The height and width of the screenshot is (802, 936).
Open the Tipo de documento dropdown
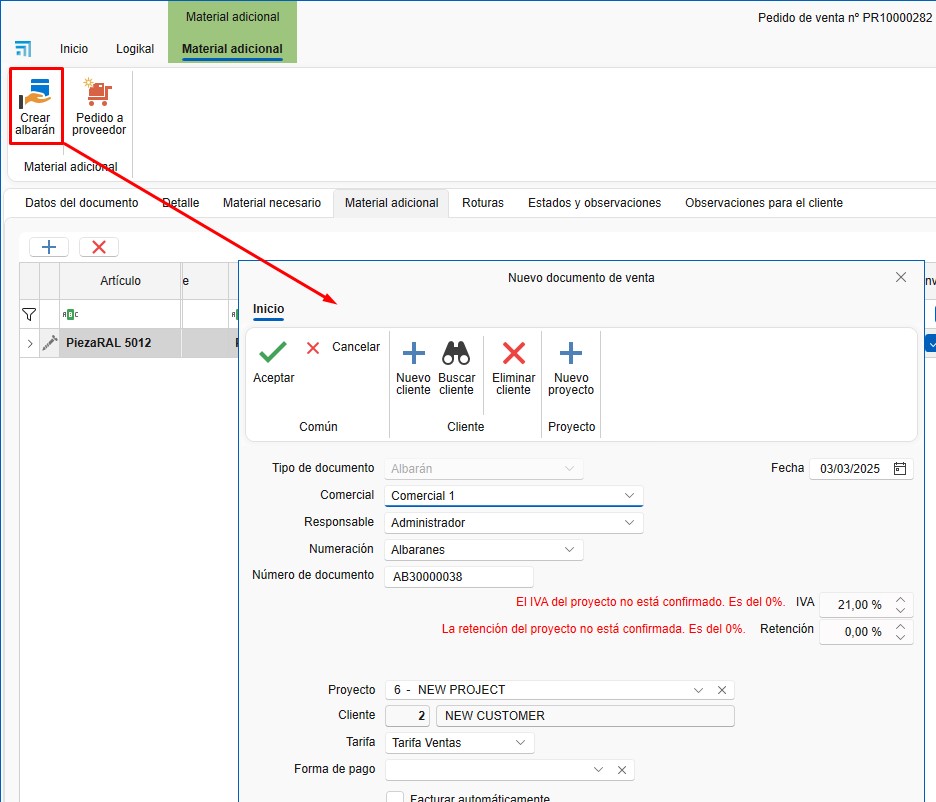click(569, 468)
